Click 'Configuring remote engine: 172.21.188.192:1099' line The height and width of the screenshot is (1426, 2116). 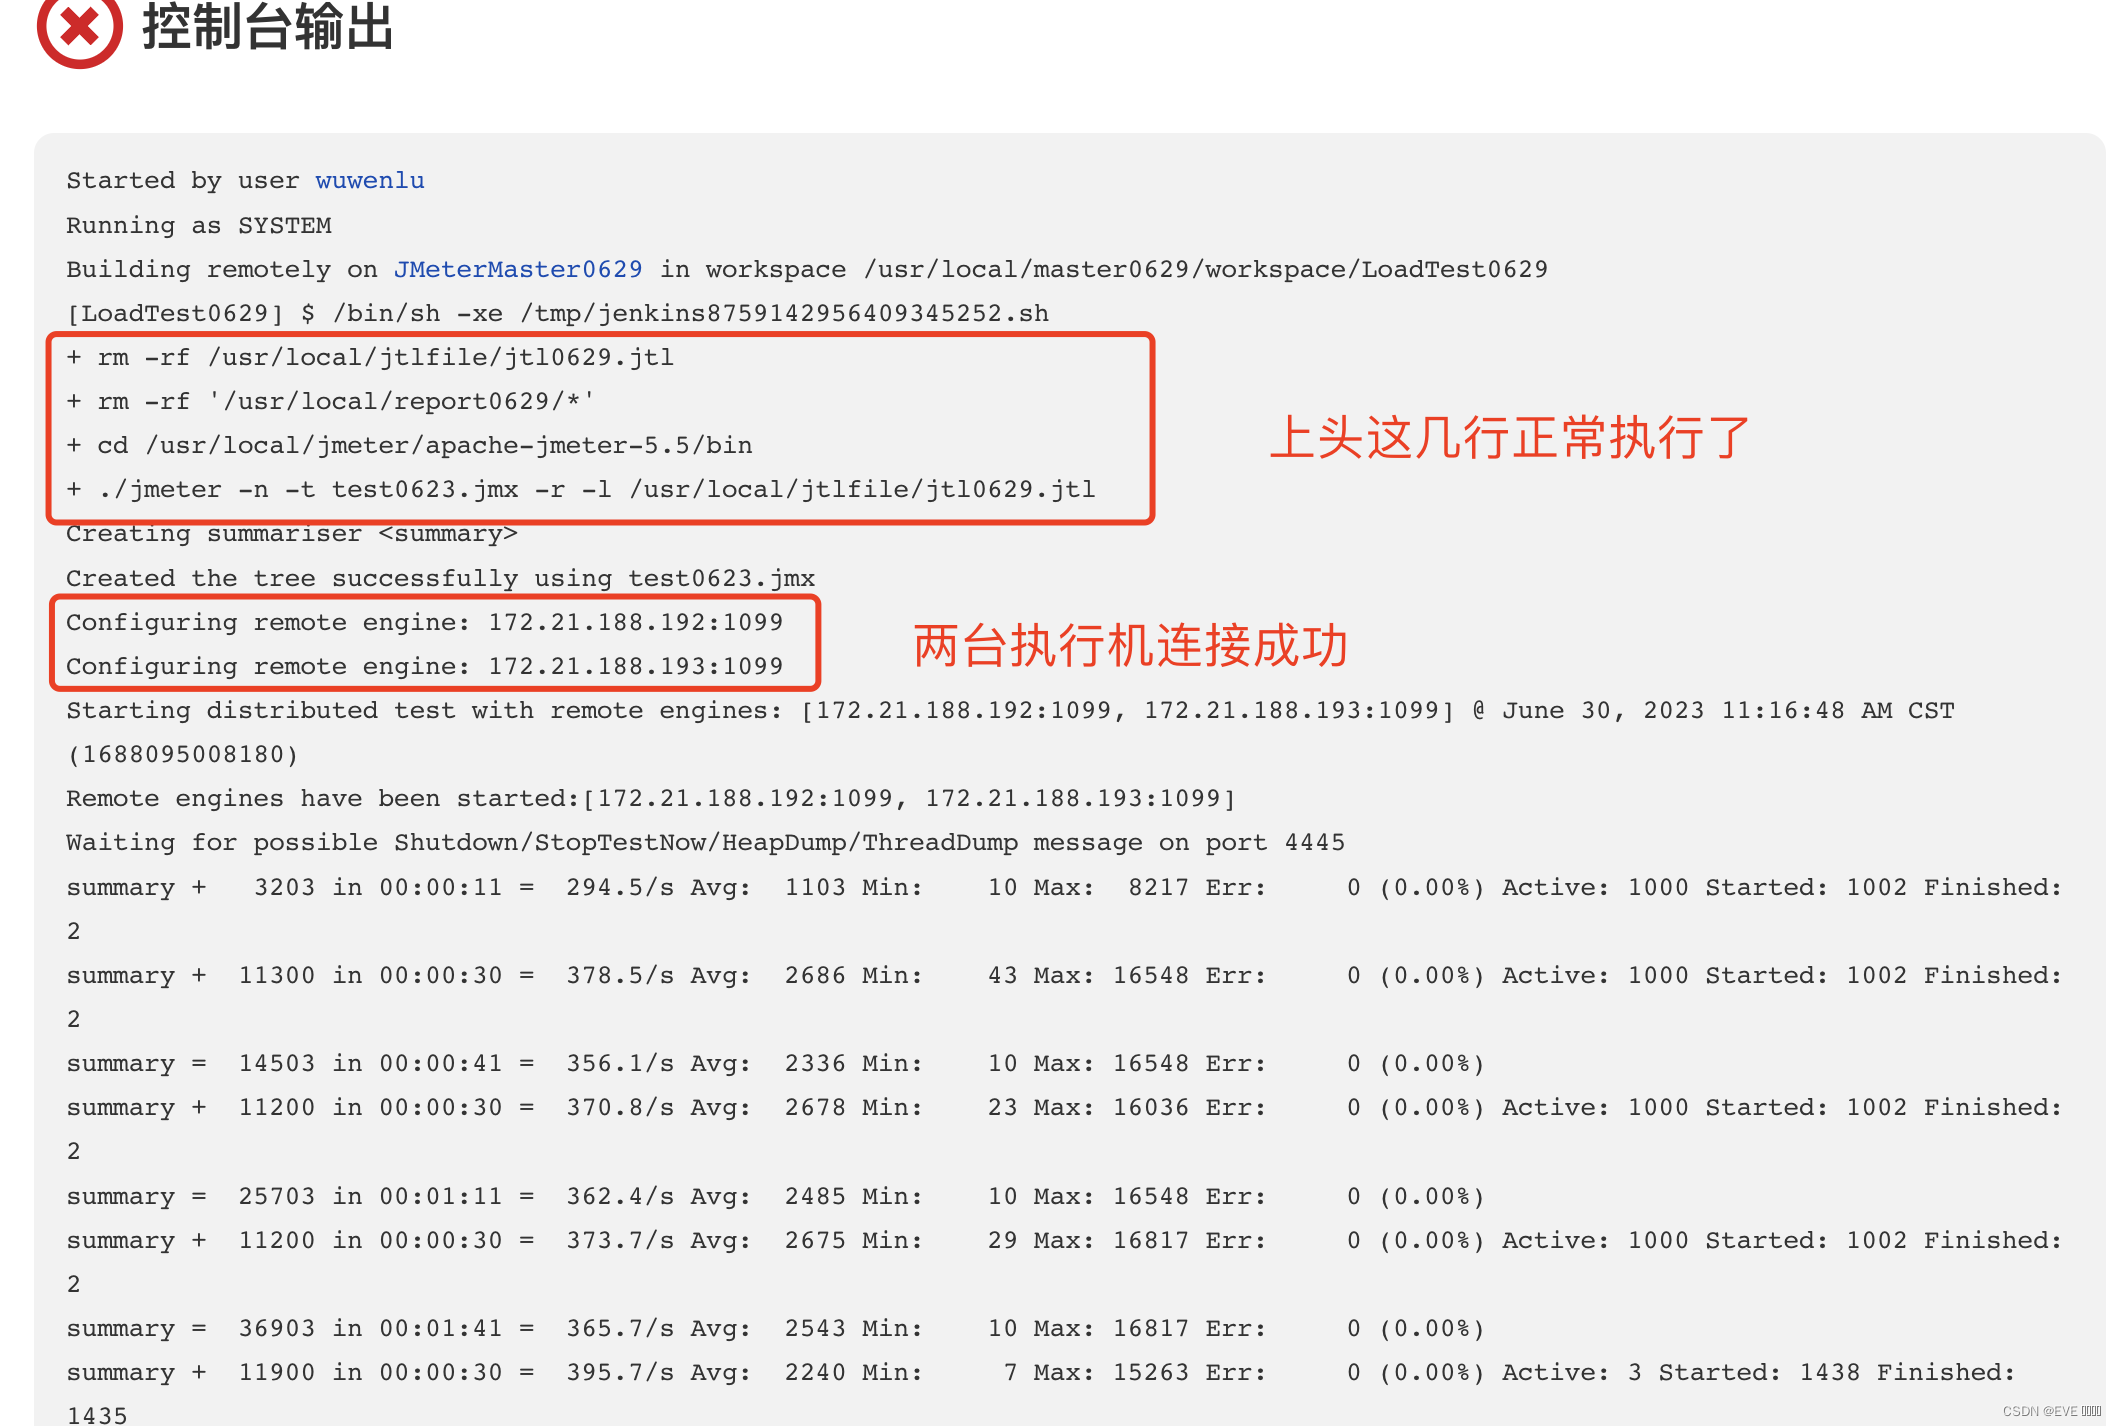[x=425, y=622]
